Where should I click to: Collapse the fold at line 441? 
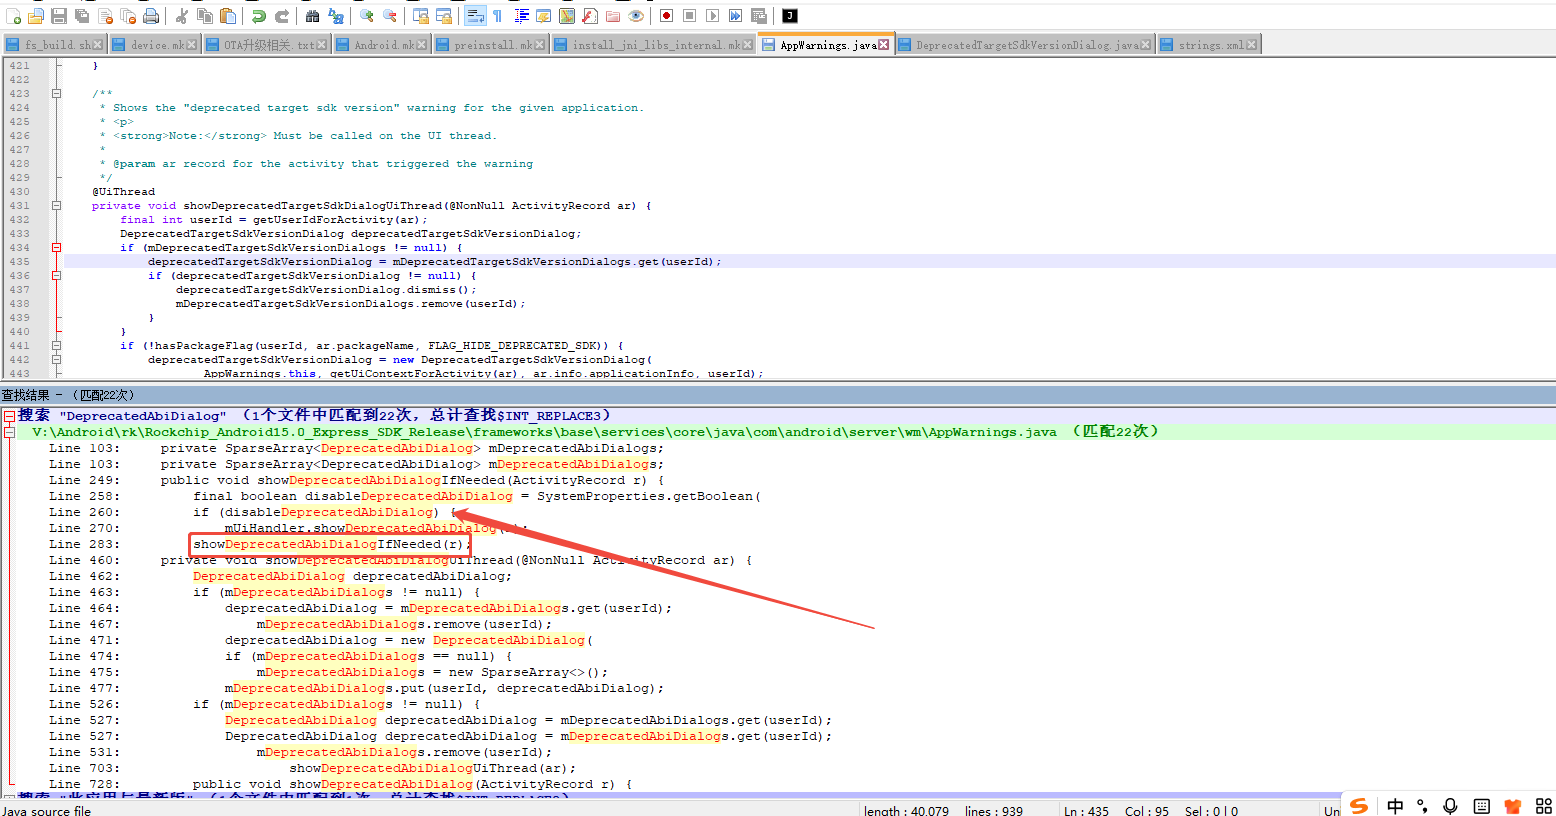(x=56, y=346)
